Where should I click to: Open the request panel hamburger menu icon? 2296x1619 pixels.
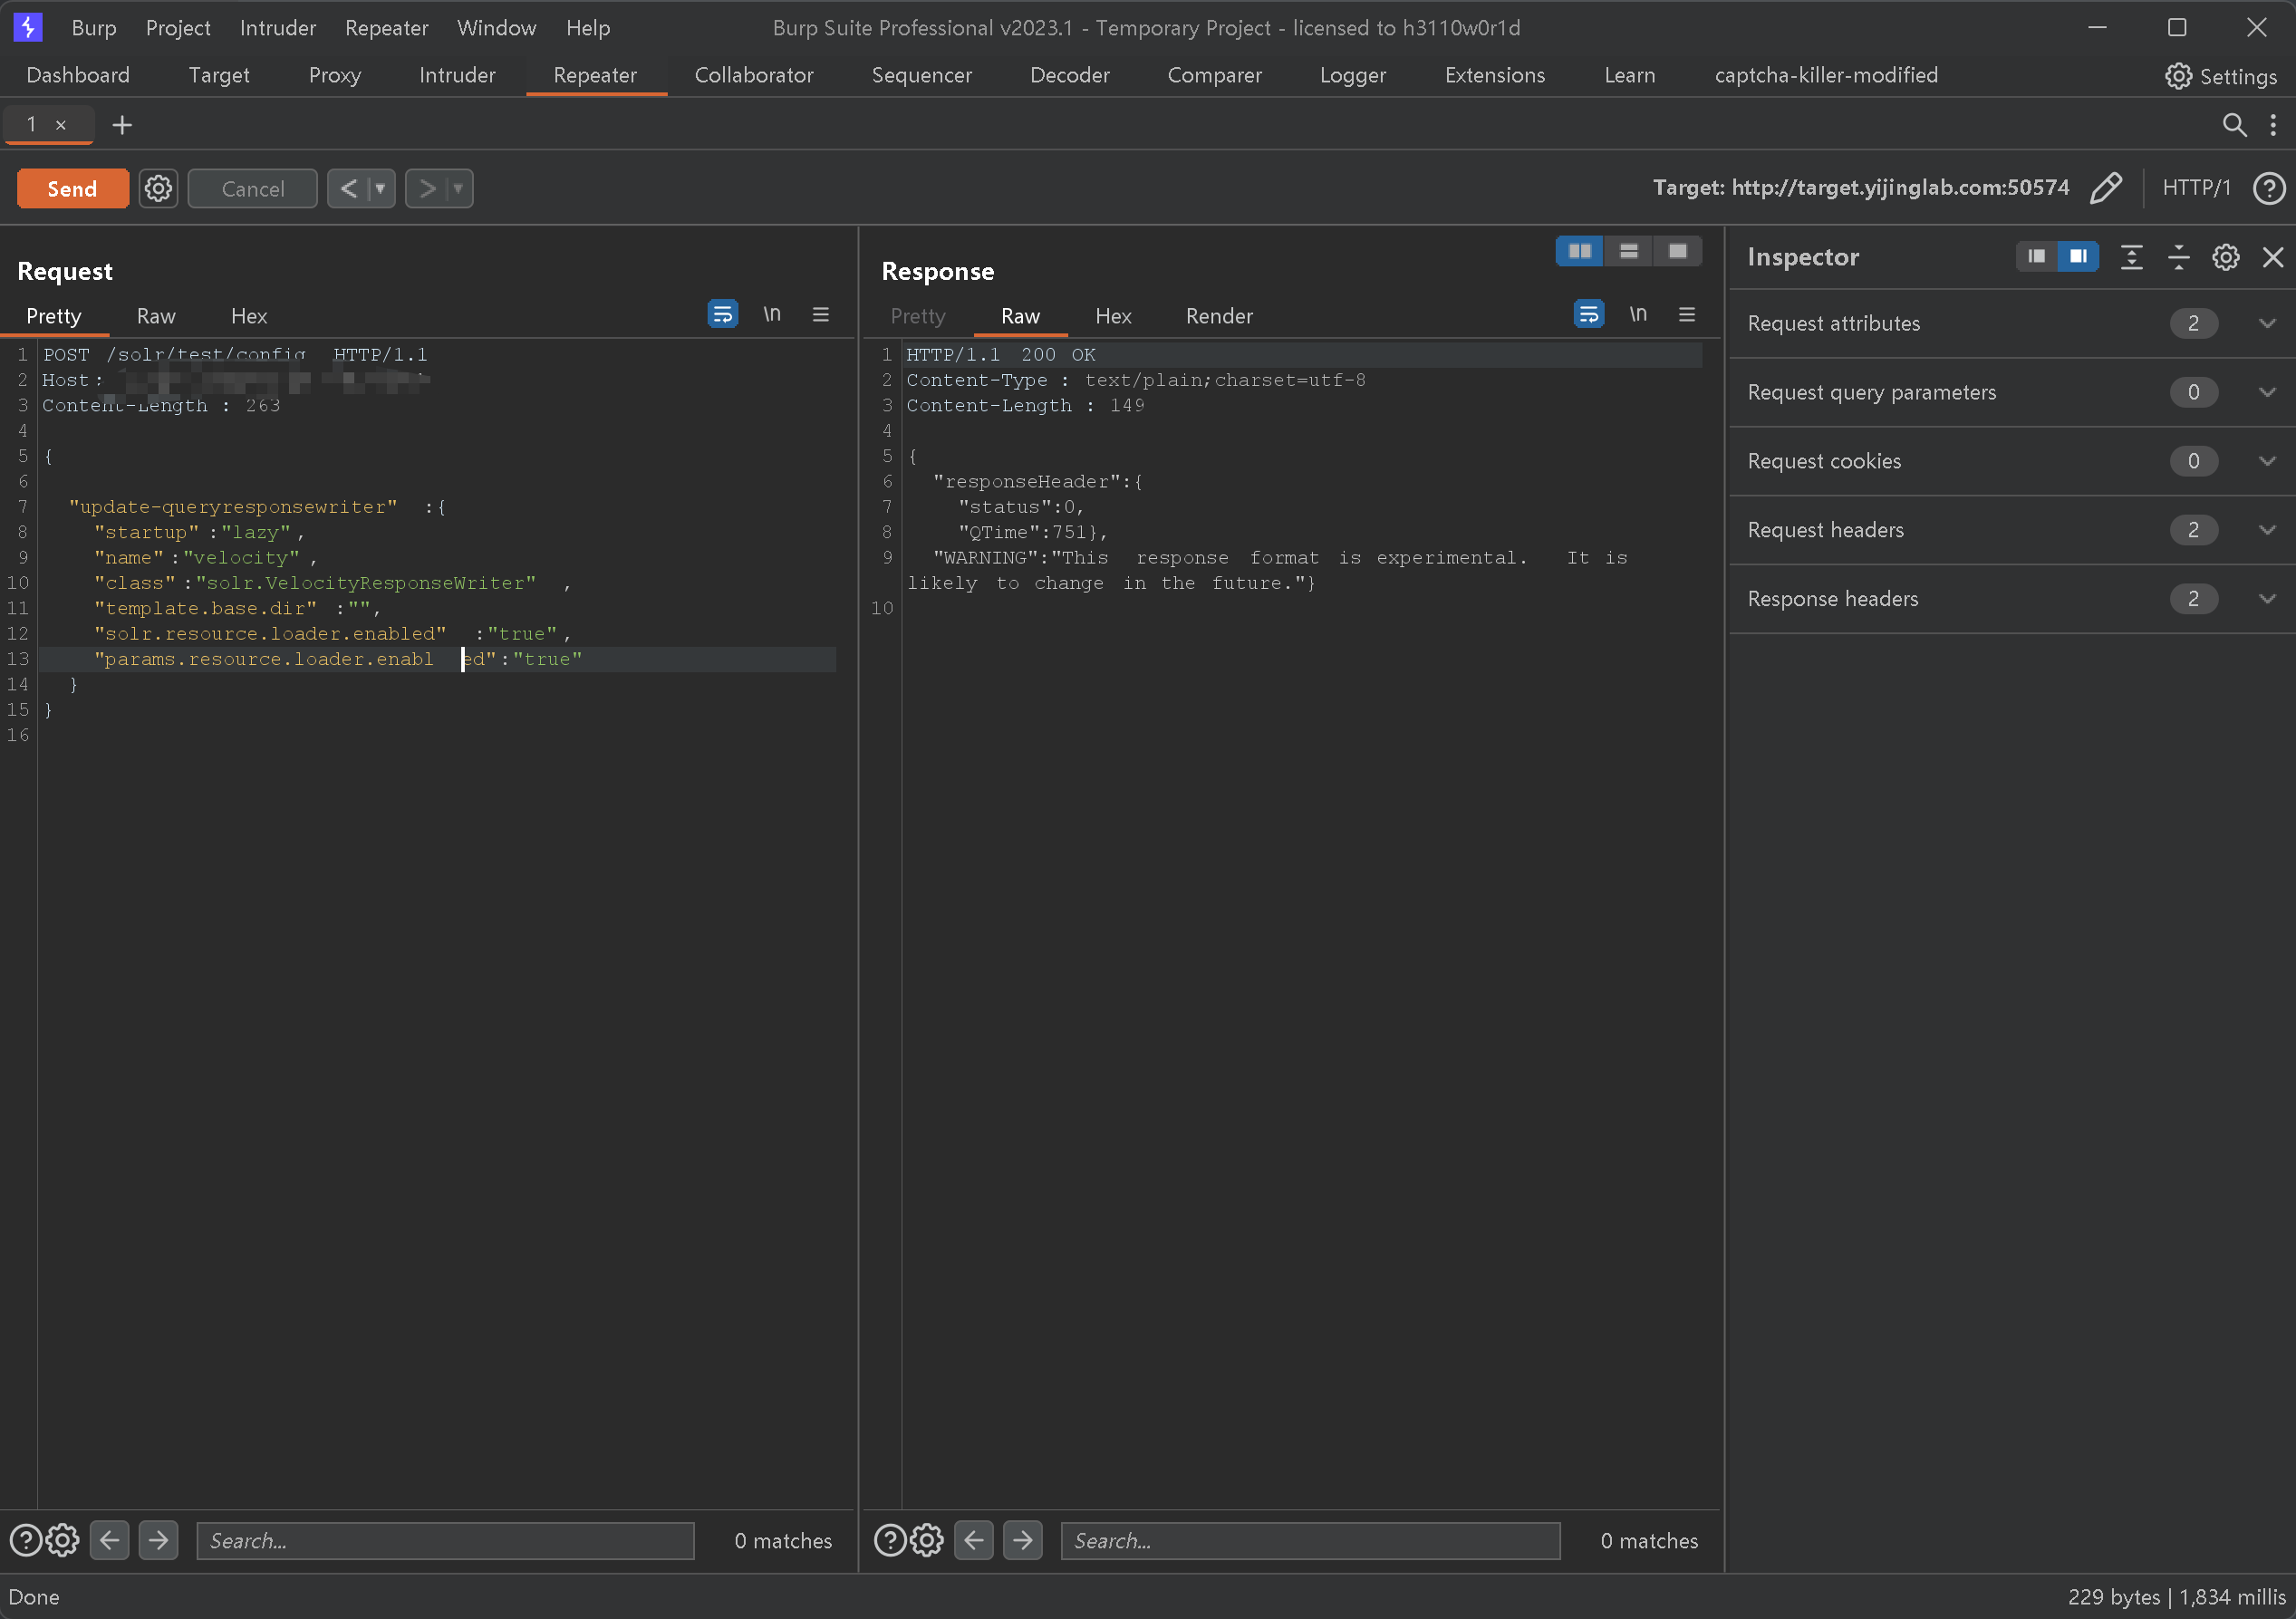tap(820, 315)
